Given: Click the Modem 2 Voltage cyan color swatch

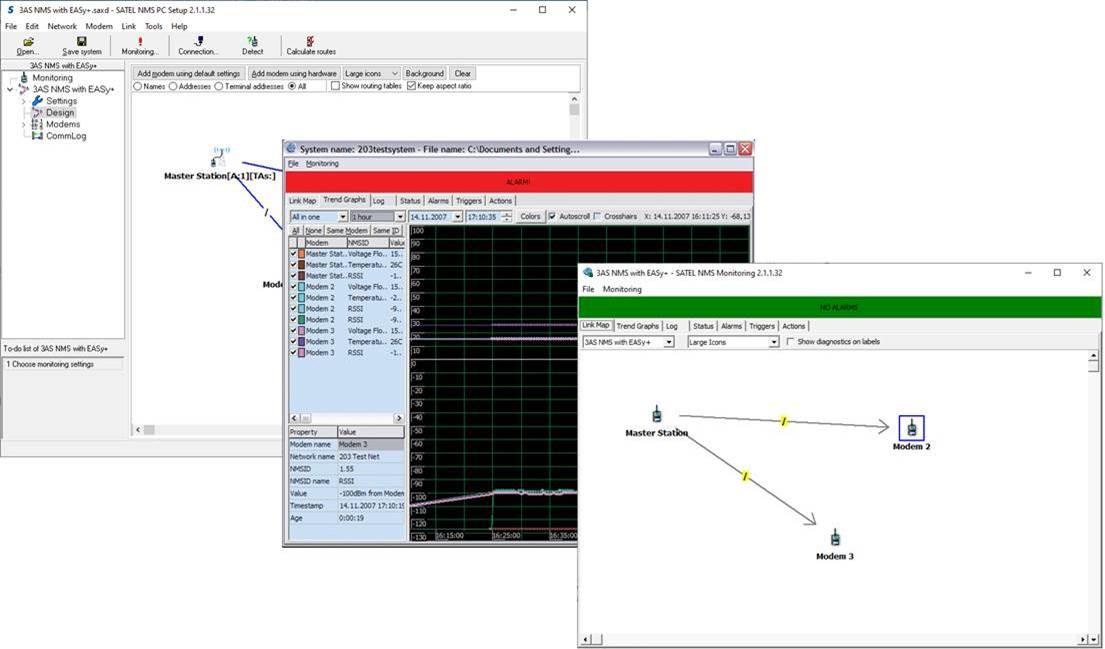Looking at the screenshot, I should point(302,287).
